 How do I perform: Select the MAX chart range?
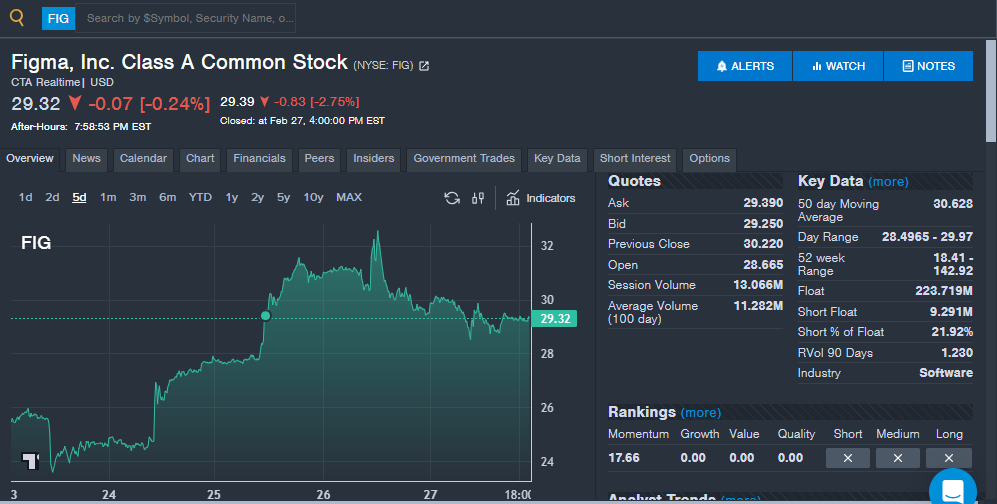pyautogui.click(x=349, y=198)
